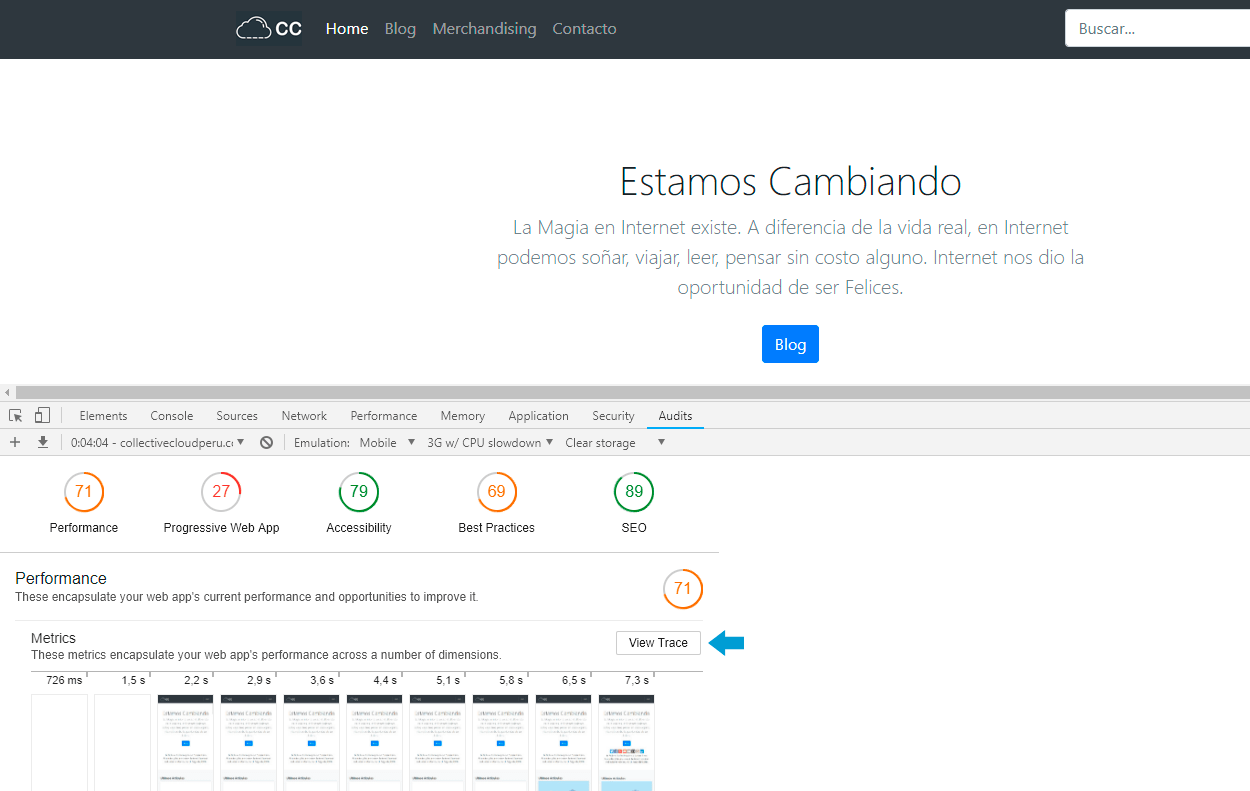Select the 4,4 s filmstrip frame
Image resolution: width=1250 pixels, height=791 pixels.
click(x=374, y=742)
